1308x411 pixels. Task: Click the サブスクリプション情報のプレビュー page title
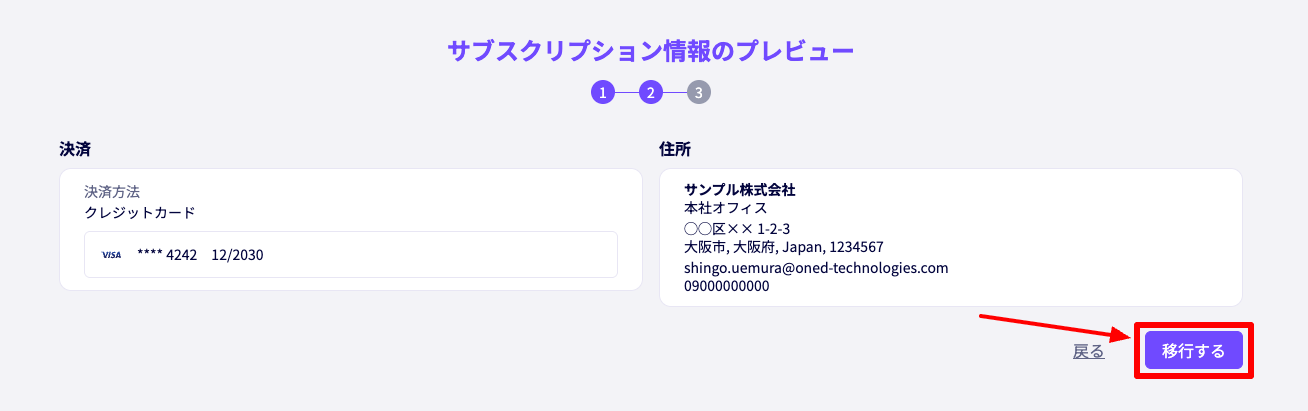click(651, 51)
